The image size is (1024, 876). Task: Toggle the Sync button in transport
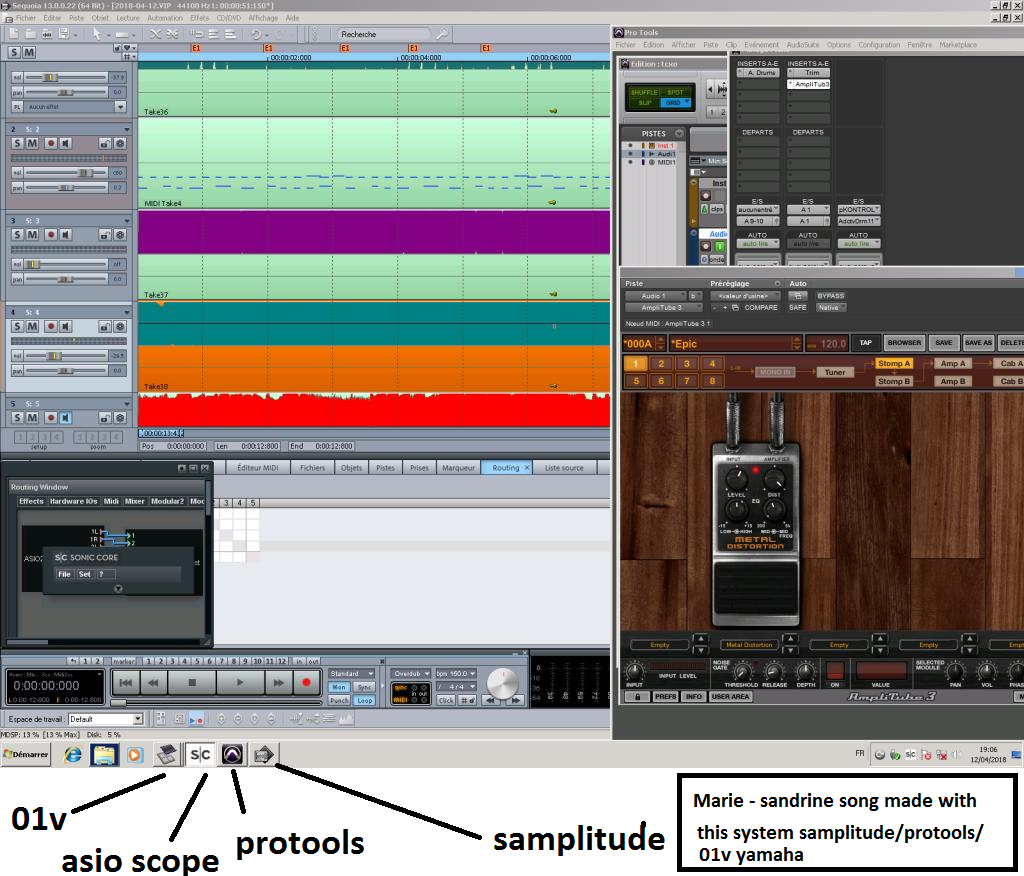[x=364, y=687]
